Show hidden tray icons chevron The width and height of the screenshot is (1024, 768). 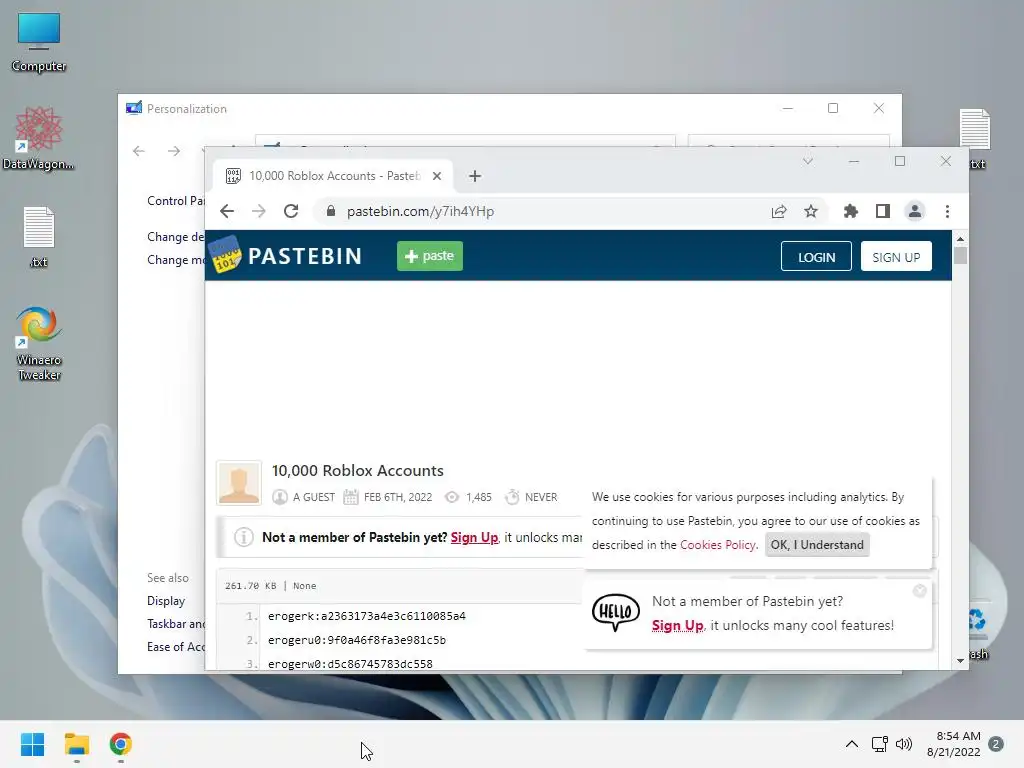click(852, 744)
